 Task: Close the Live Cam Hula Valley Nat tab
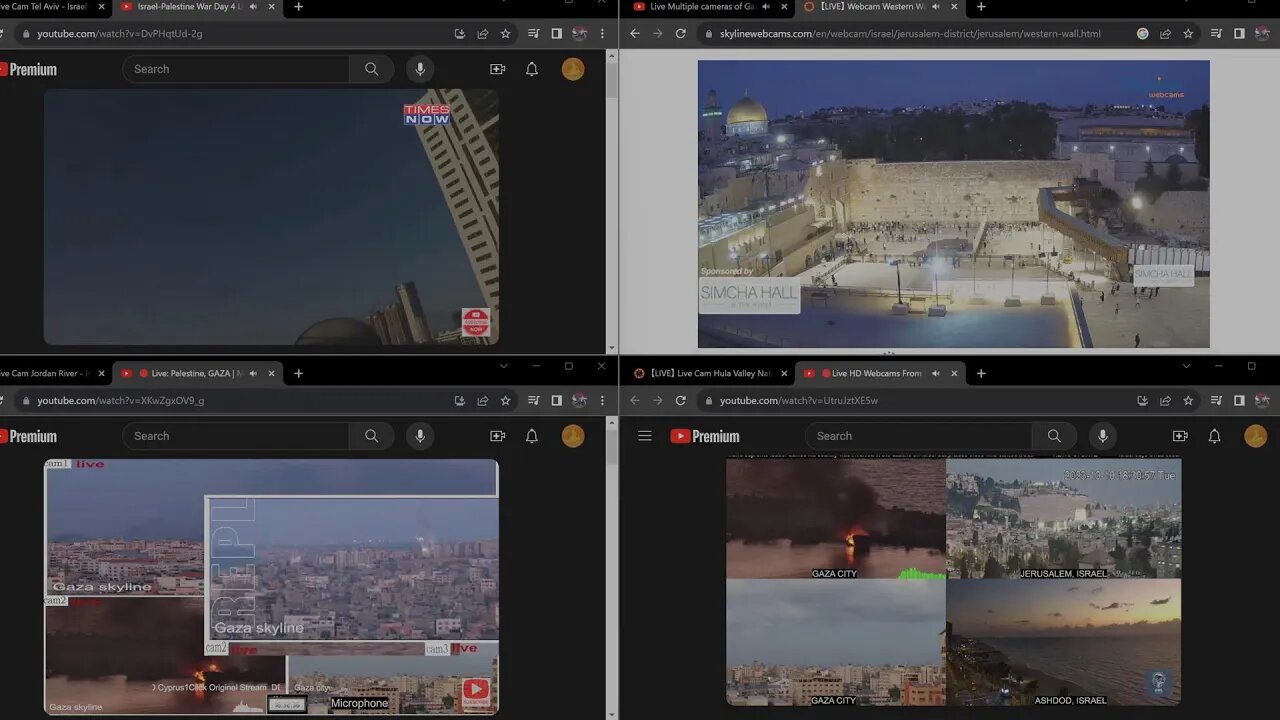pyautogui.click(x=784, y=373)
